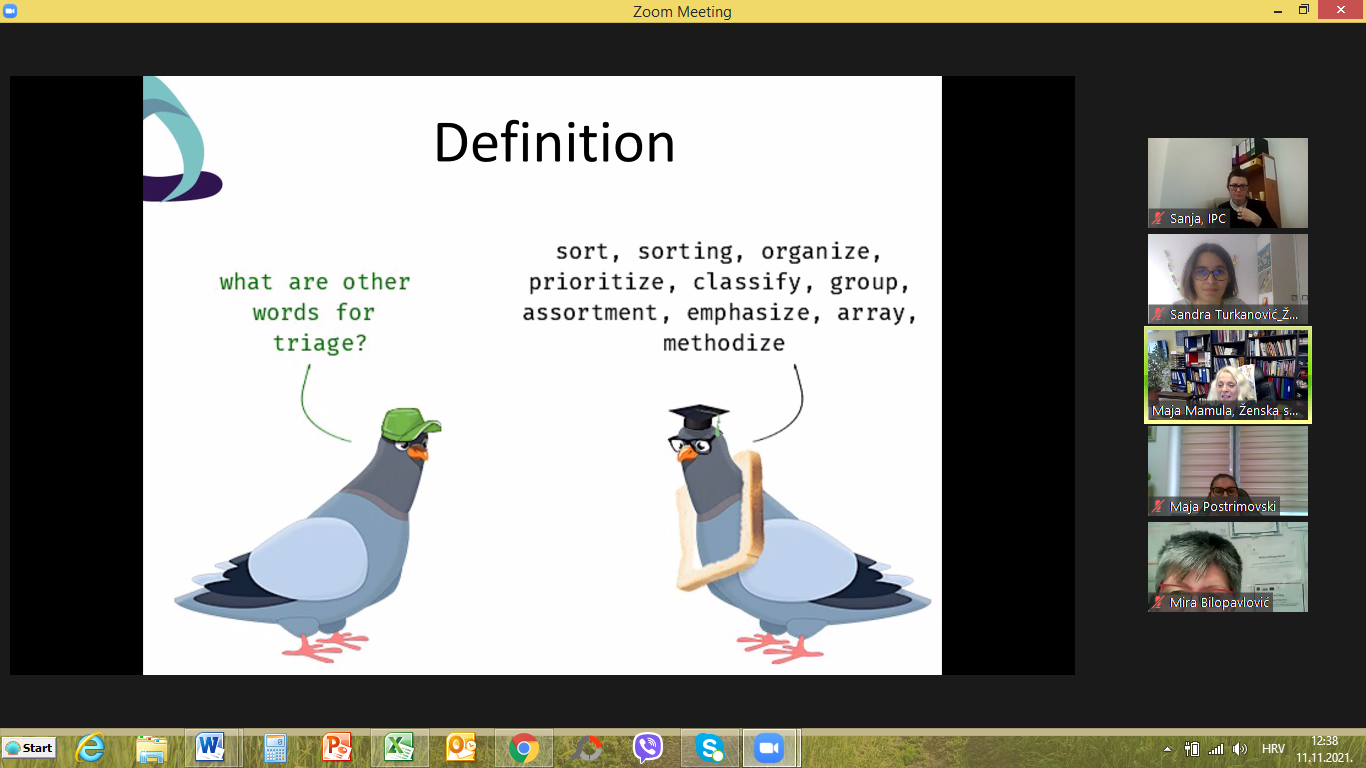
Task: Click the Windows Start button
Action: point(29,748)
